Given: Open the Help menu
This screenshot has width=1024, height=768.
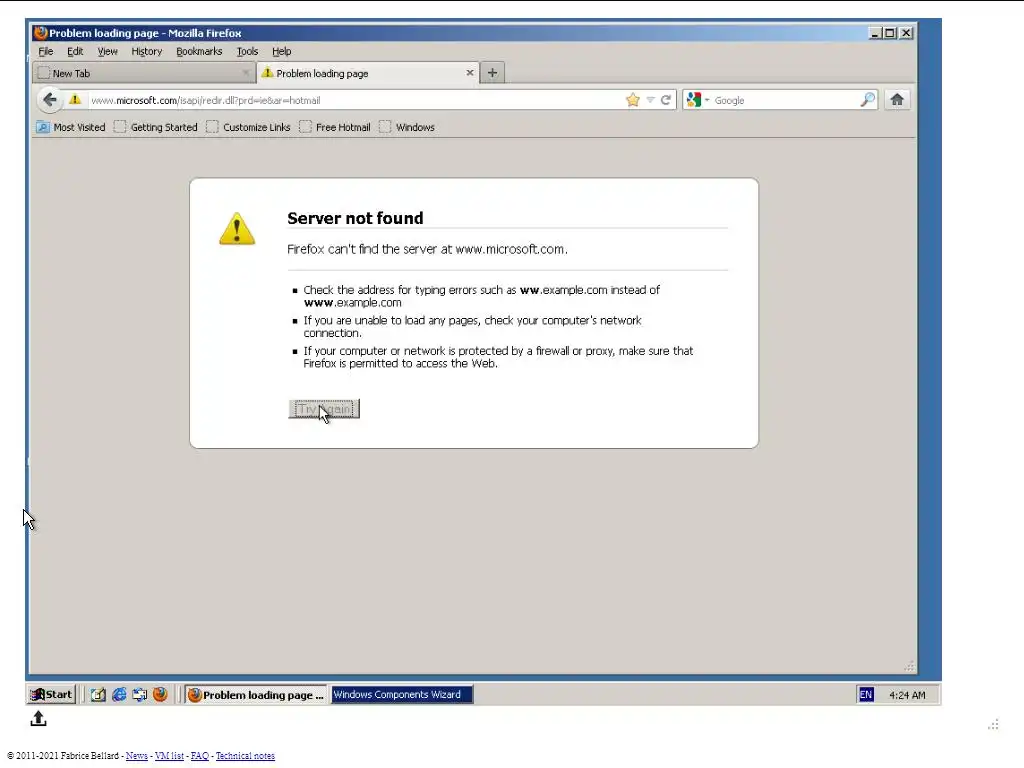Looking at the screenshot, I should coord(281,52).
